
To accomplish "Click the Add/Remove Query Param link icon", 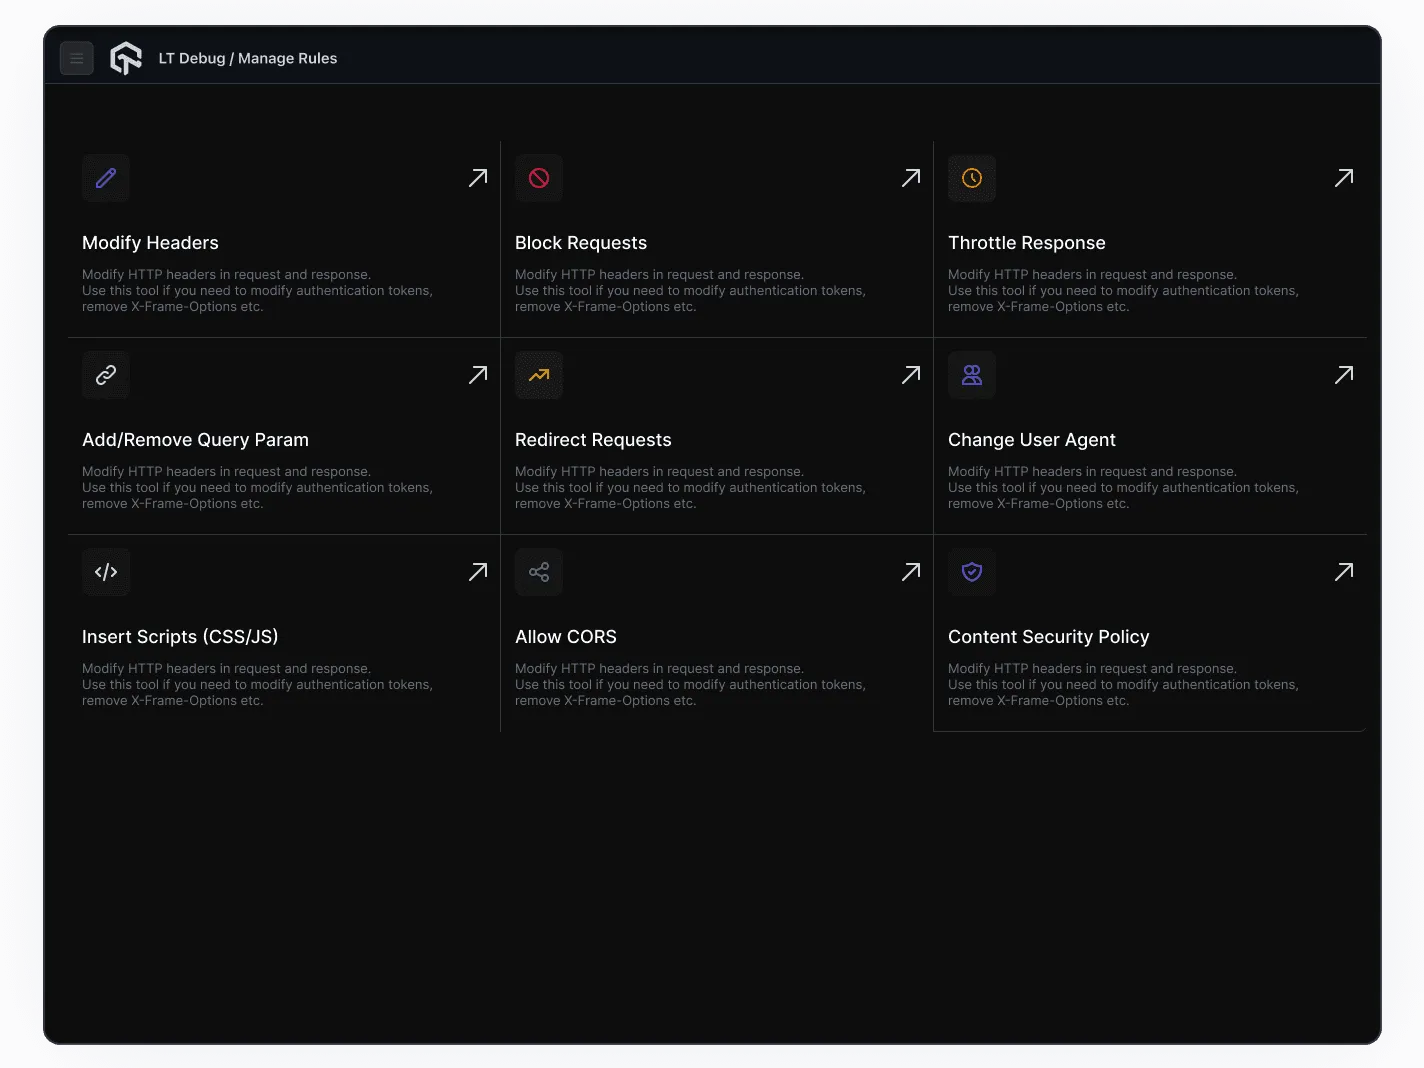I will coord(105,375).
